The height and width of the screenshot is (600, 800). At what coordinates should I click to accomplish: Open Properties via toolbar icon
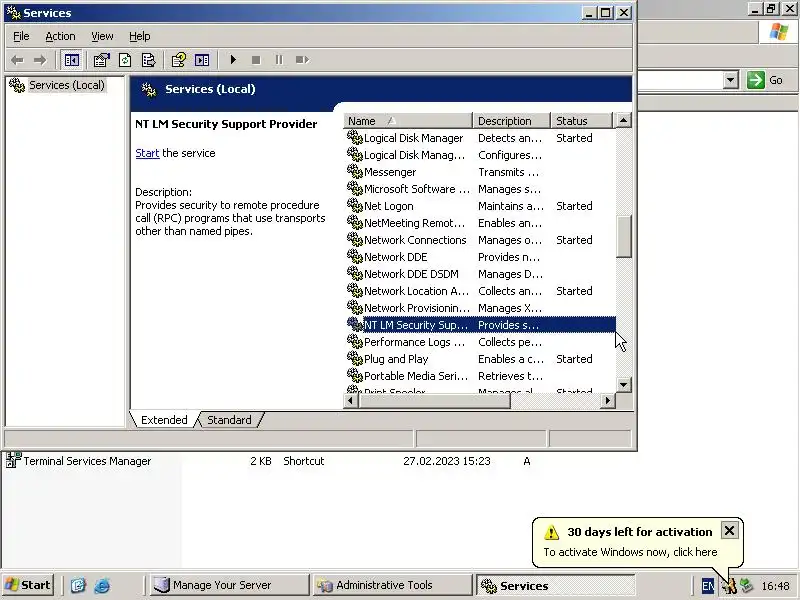point(101,60)
